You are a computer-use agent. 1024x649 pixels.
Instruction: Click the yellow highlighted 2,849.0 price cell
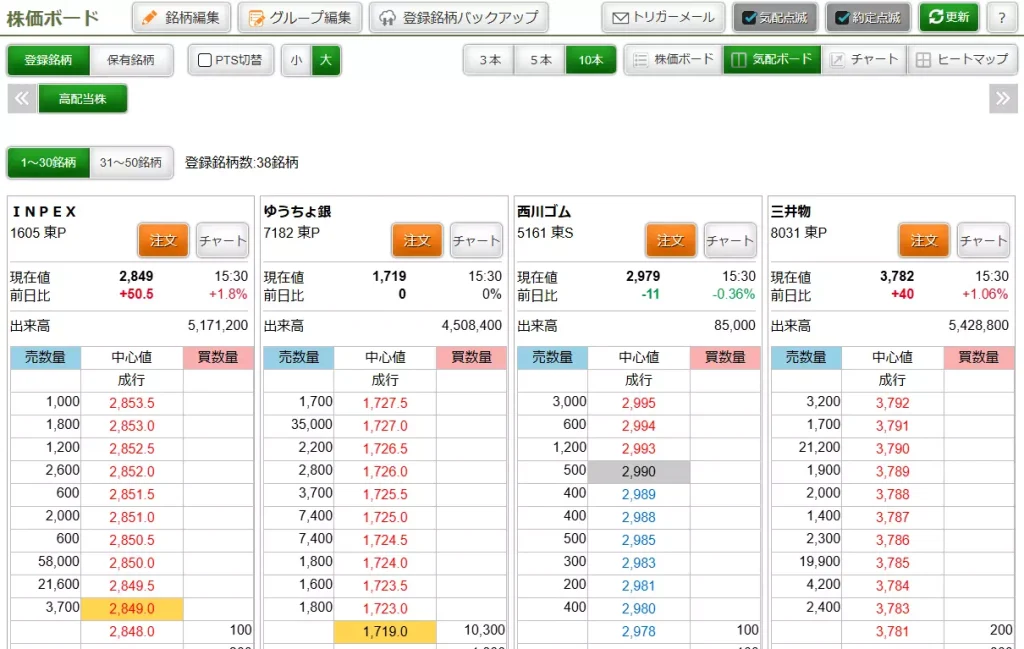point(132,609)
